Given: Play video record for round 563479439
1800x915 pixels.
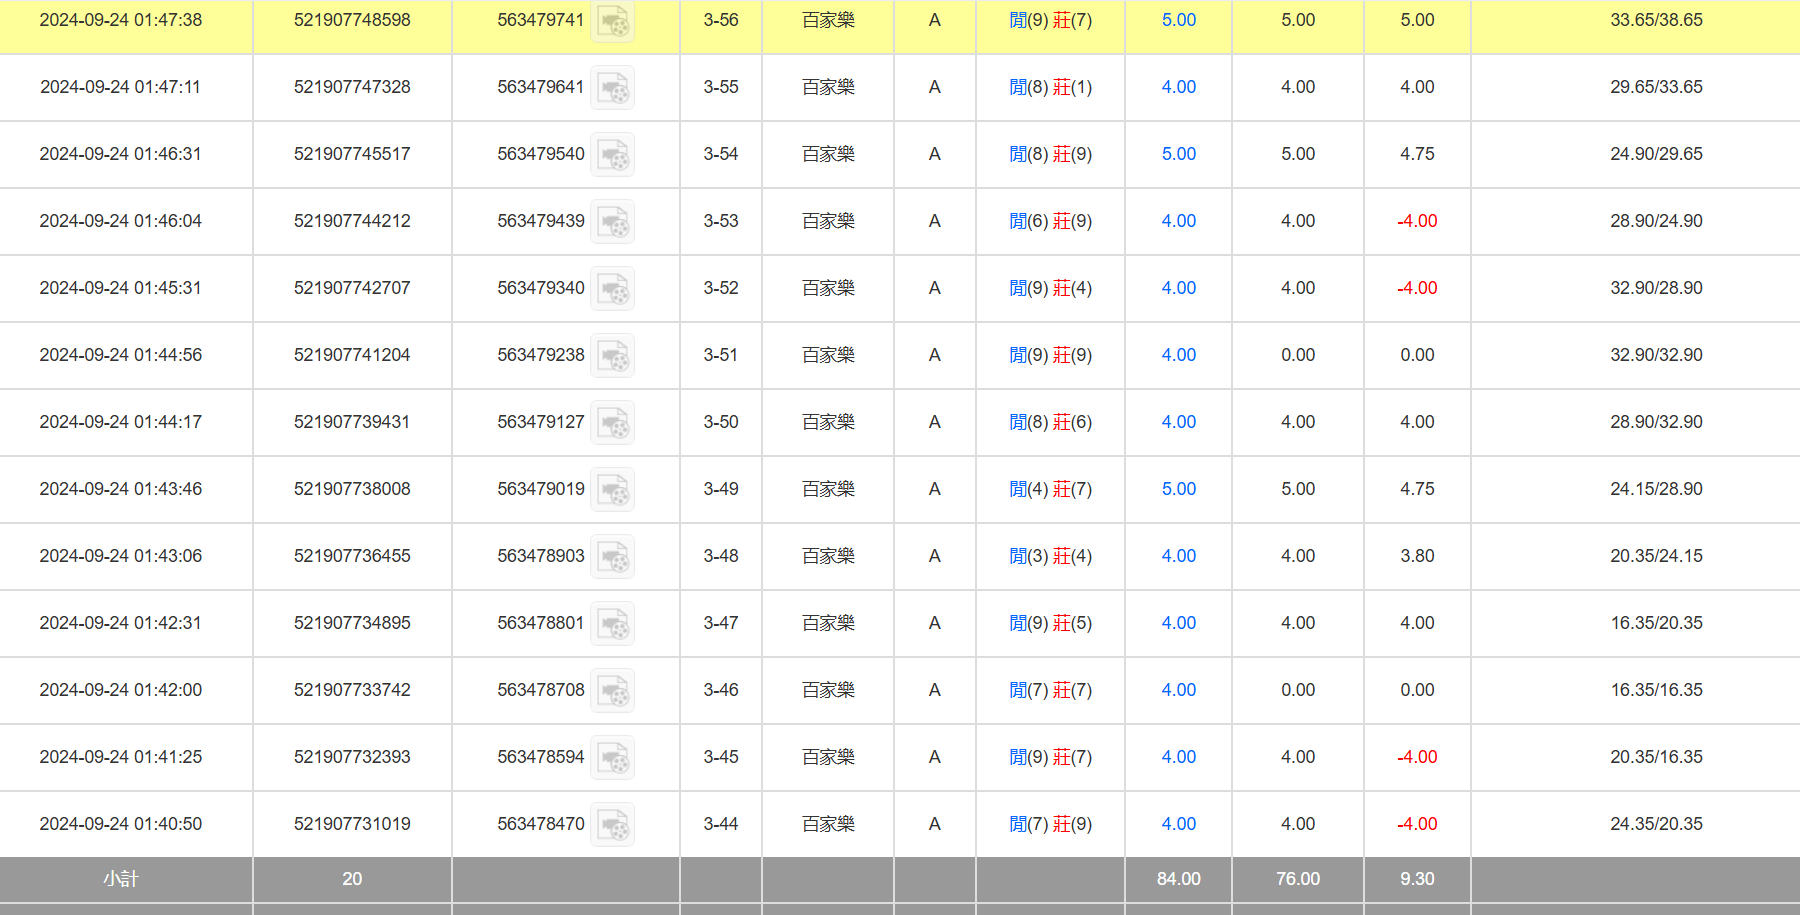Looking at the screenshot, I should point(612,222).
